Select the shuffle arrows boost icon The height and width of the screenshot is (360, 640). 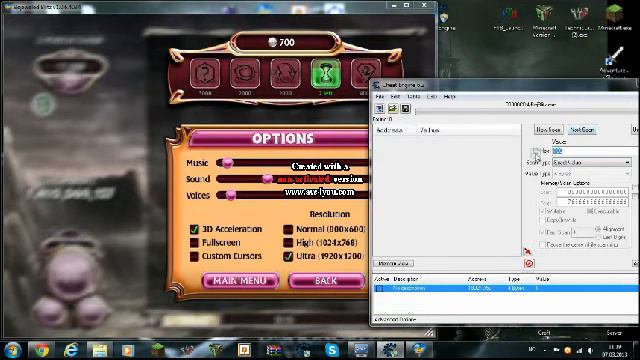(x=285, y=74)
